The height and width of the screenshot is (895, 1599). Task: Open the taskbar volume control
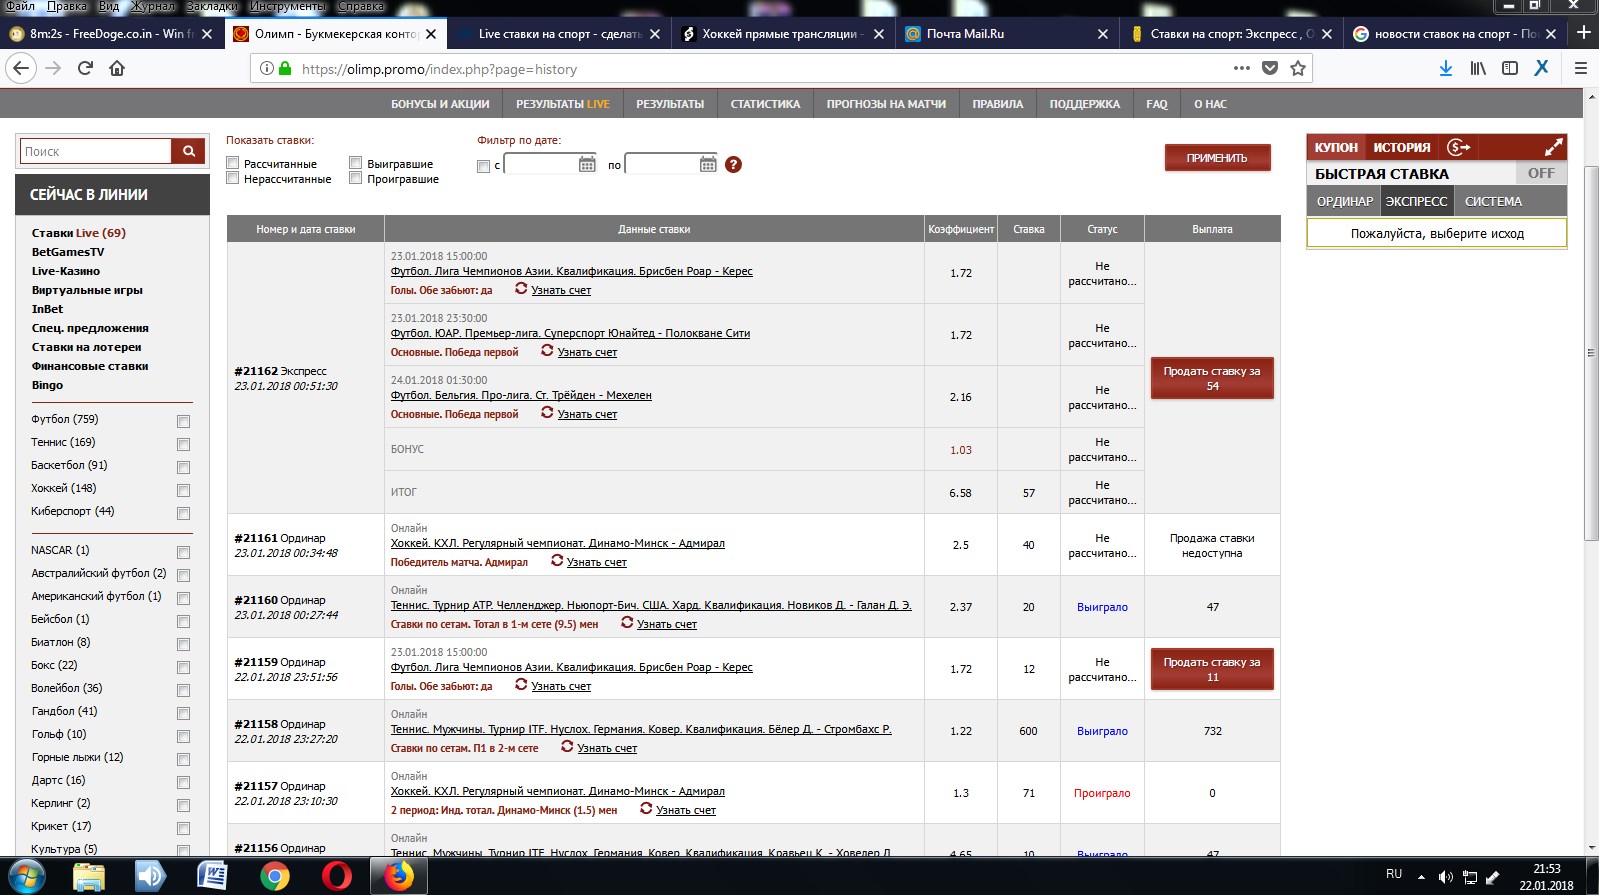[x=1445, y=877]
